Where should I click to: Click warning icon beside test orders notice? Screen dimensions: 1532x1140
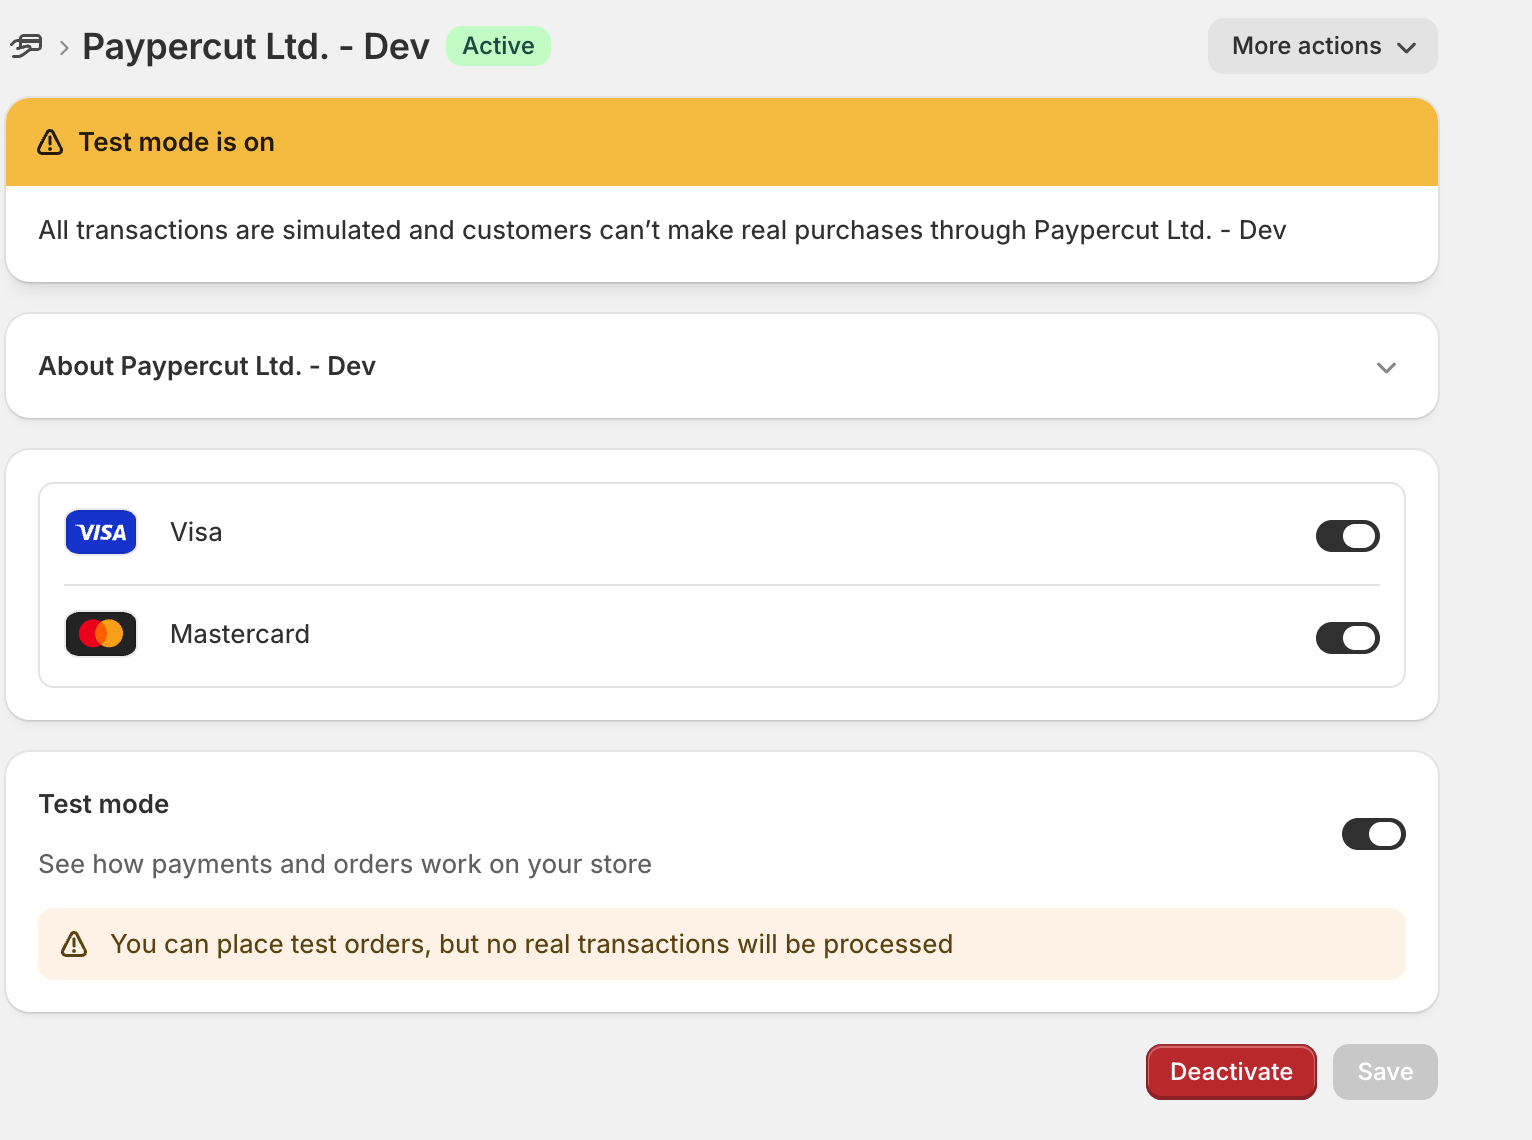[x=74, y=944]
